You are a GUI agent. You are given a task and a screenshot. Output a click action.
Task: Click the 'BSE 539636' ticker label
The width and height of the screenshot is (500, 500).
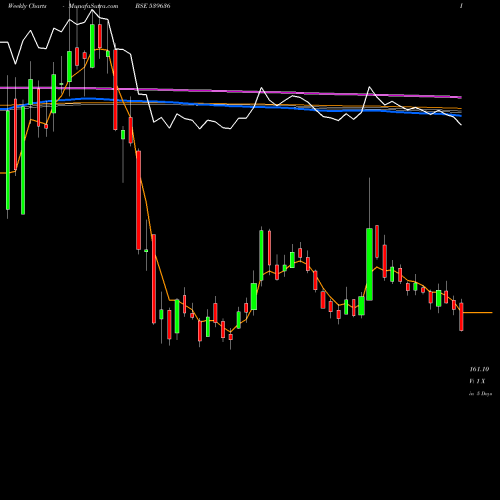pyautogui.click(x=153, y=6)
